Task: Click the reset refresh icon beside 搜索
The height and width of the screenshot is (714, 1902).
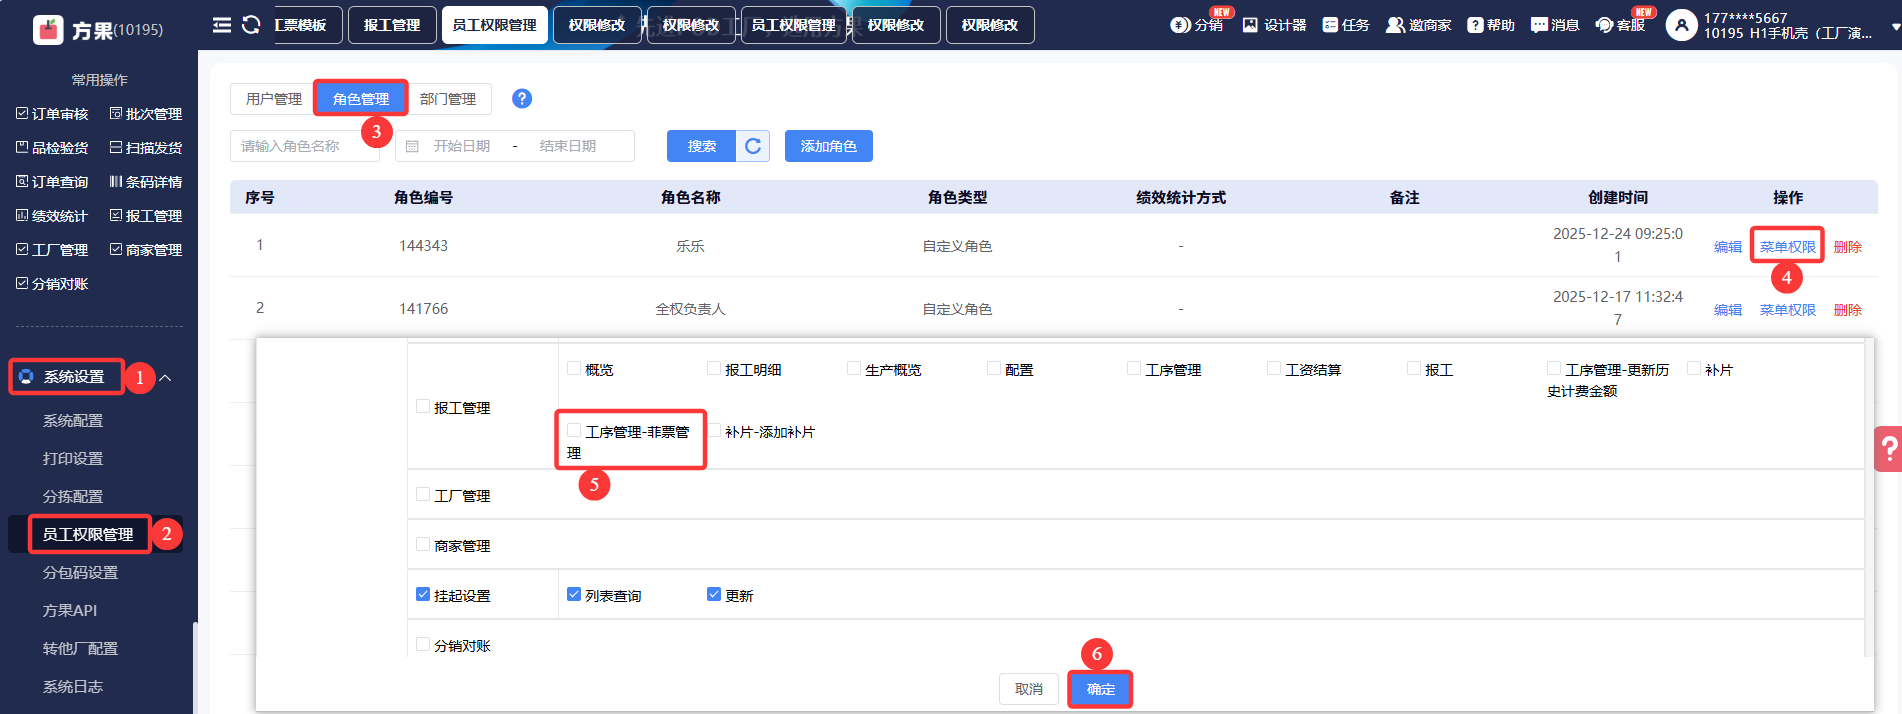Action: 753,146
